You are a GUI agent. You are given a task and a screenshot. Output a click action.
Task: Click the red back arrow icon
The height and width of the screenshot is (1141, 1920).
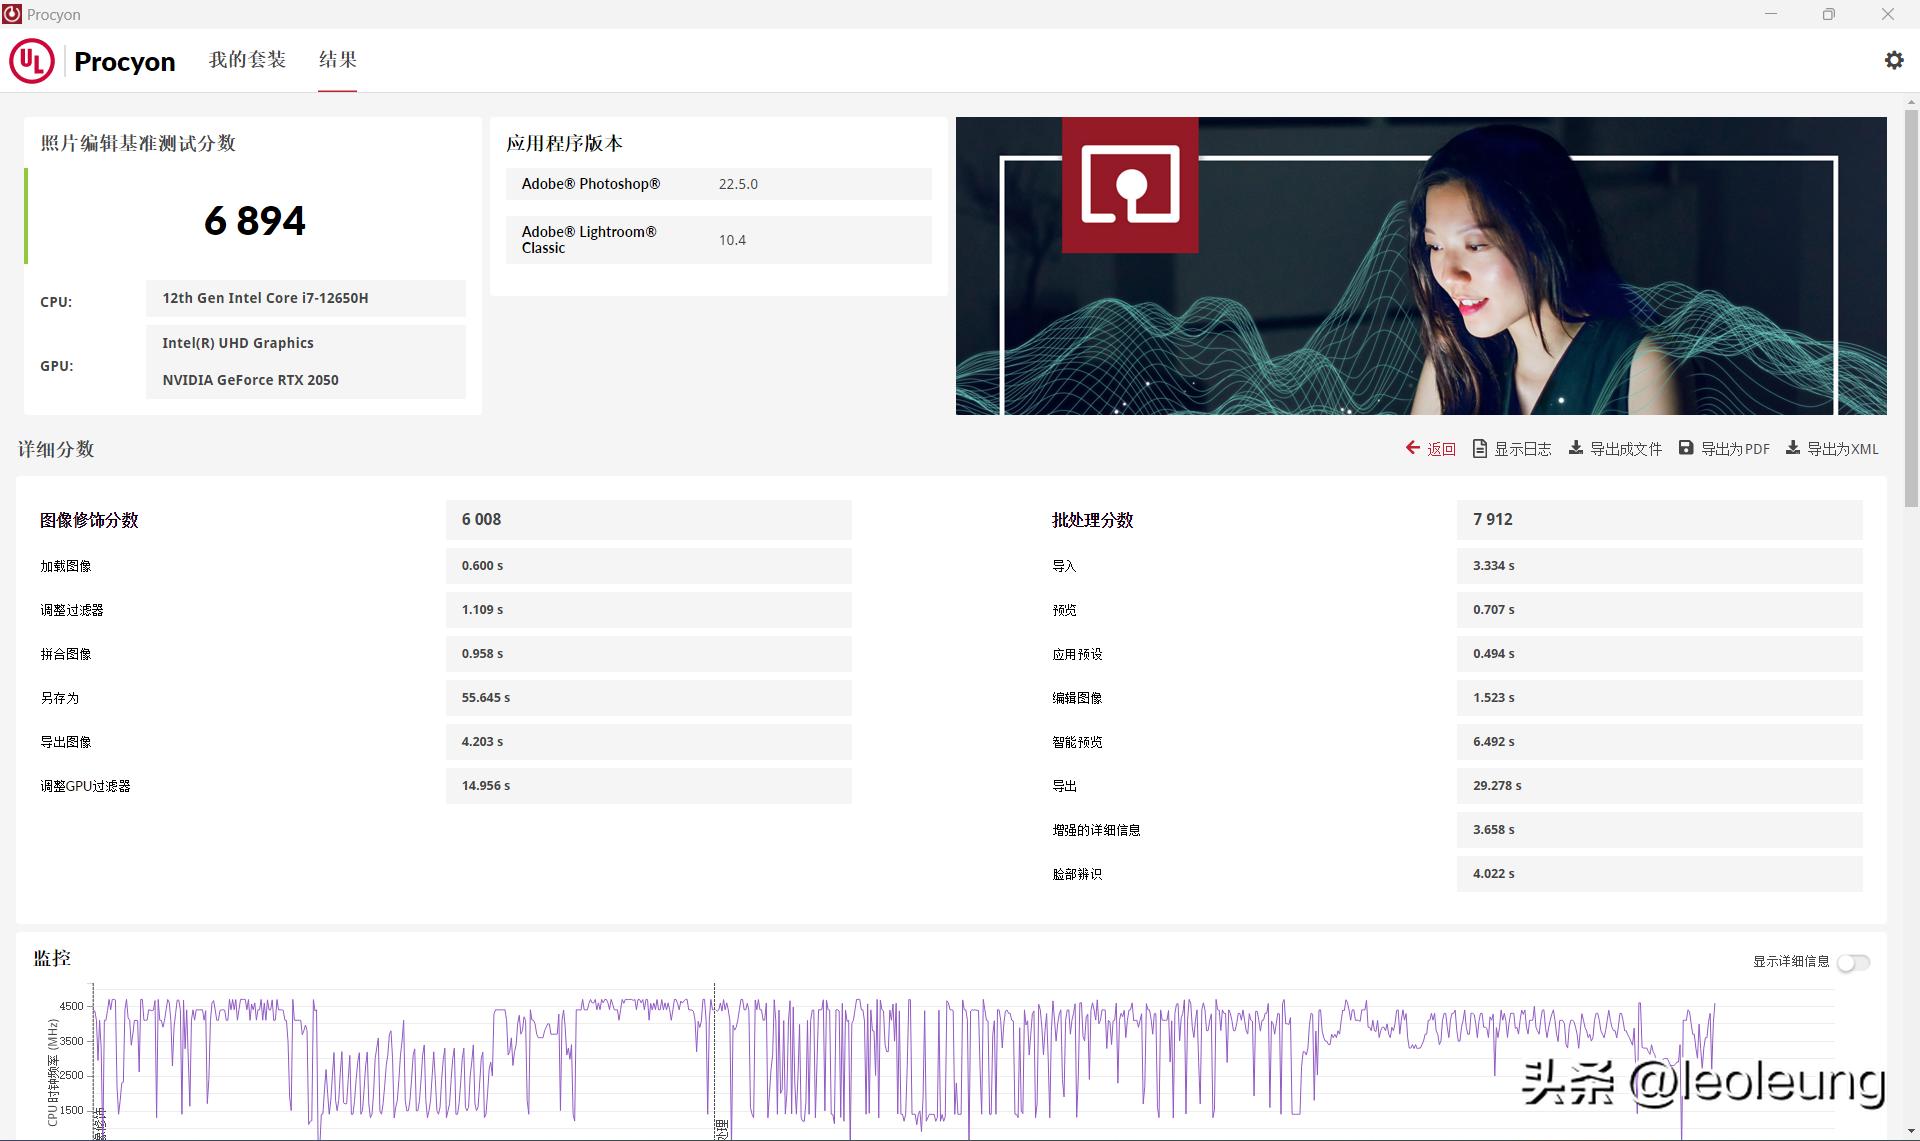(x=1412, y=448)
